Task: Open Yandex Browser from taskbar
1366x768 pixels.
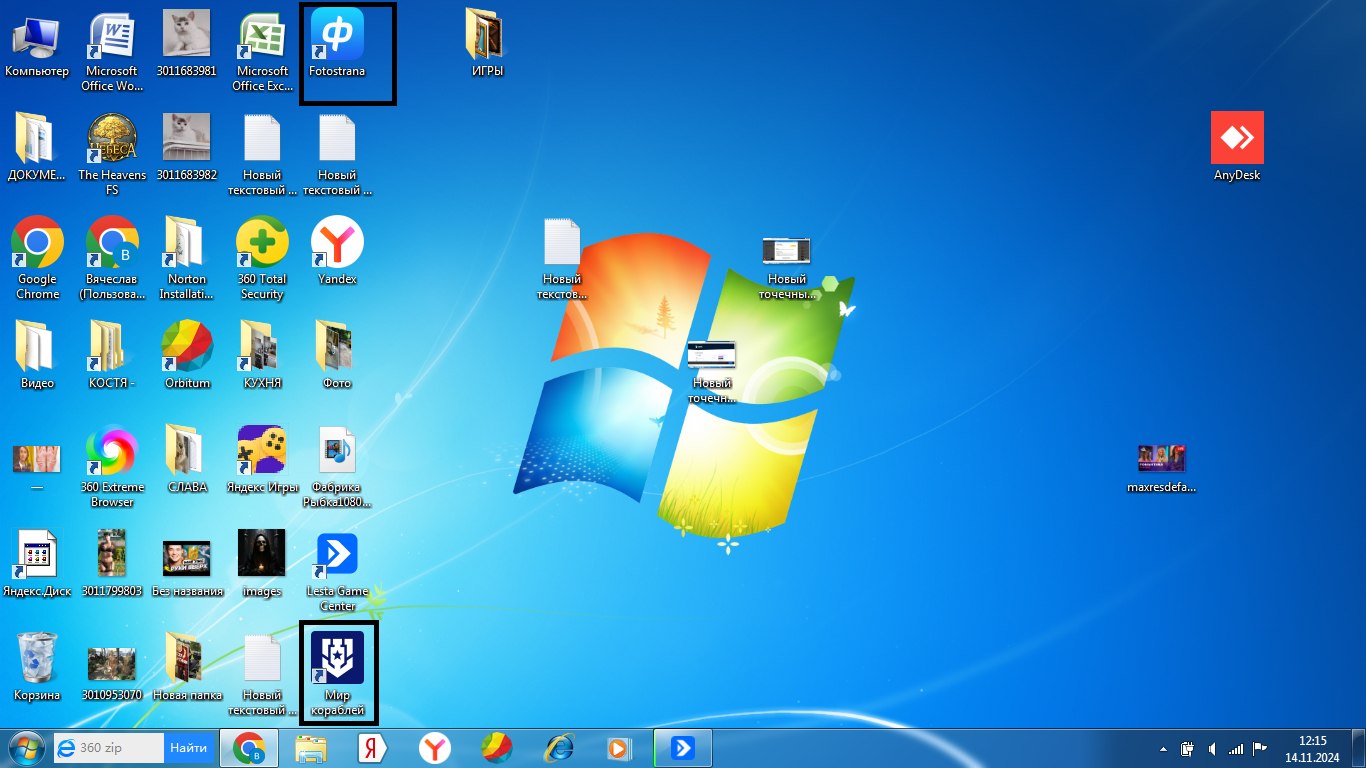Action: point(435,748)
